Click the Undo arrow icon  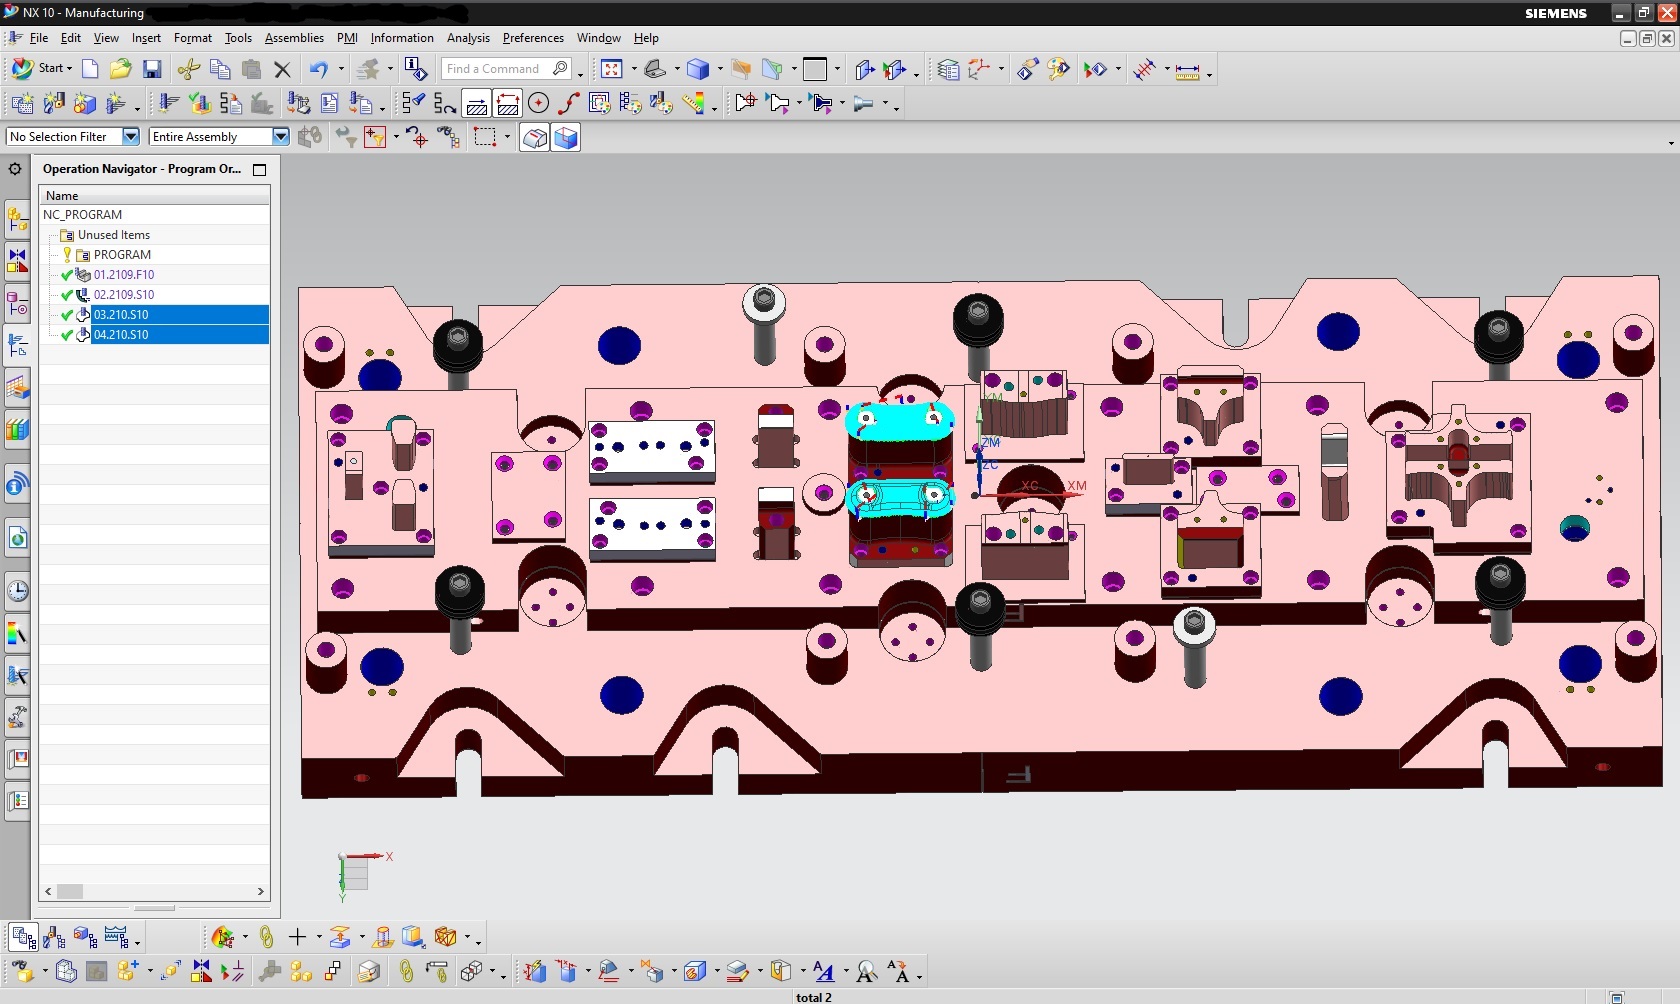318,69
